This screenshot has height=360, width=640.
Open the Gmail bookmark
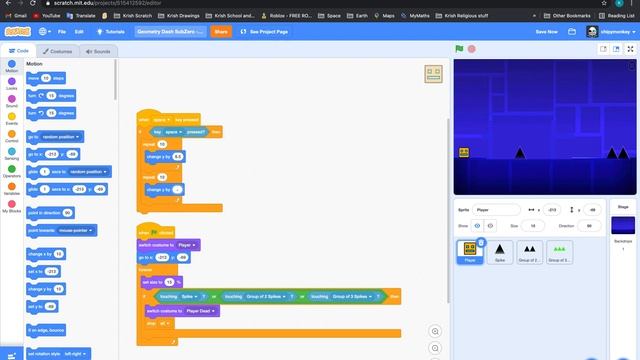(16, 16)
